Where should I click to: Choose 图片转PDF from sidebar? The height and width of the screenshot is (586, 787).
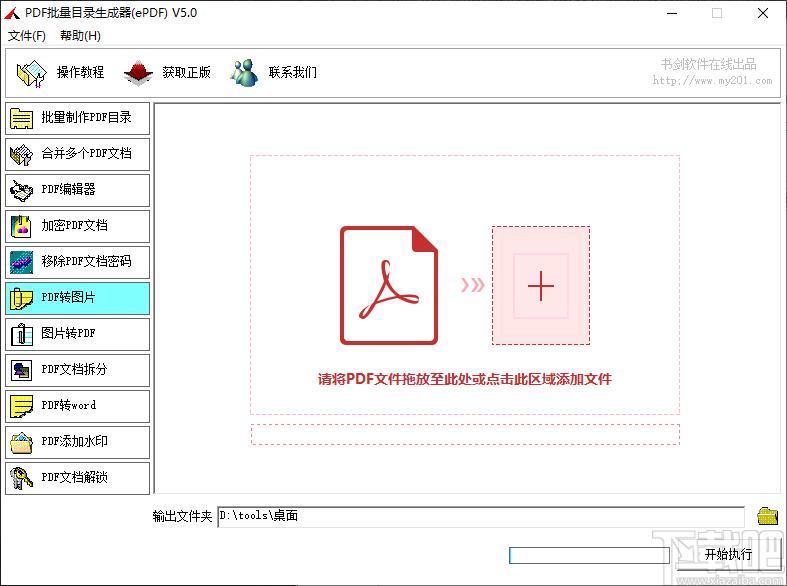click(78, 334)
